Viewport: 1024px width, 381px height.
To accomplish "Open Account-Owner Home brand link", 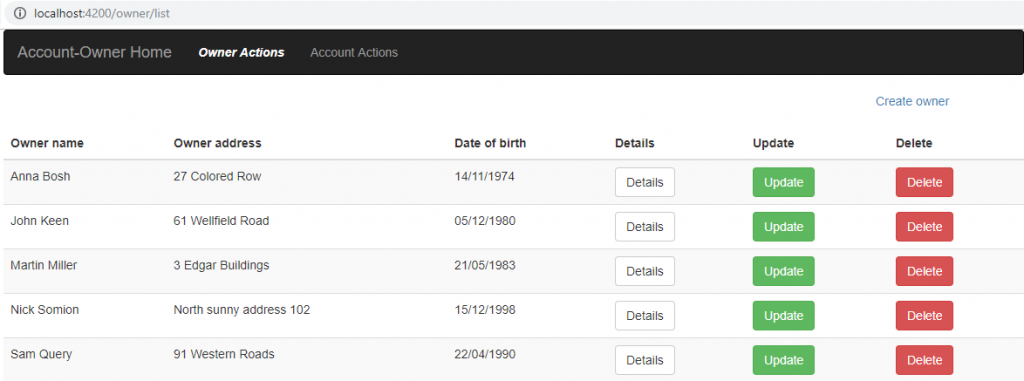I will tap(95, 52).
